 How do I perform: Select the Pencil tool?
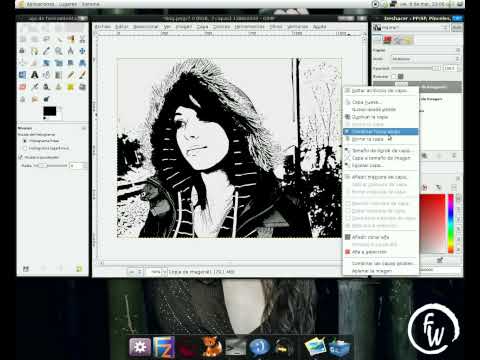tap(70, 75)
